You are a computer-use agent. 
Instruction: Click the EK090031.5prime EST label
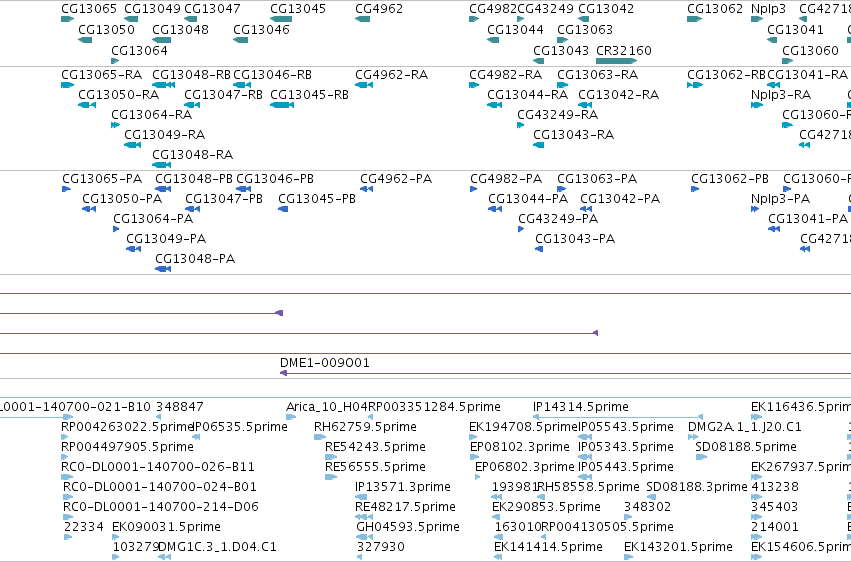[167, 527]
